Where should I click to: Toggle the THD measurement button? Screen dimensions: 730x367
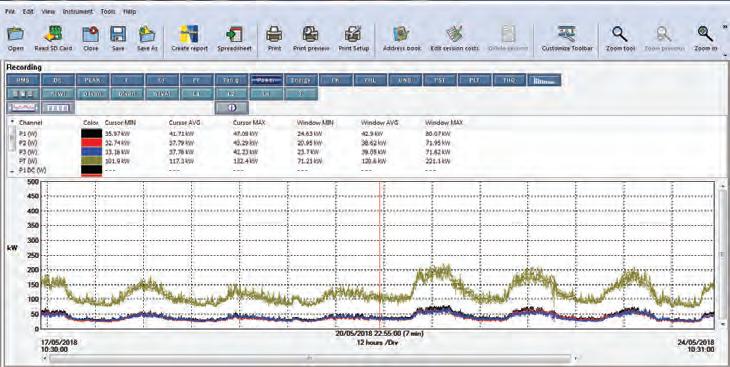pos(509,80)
